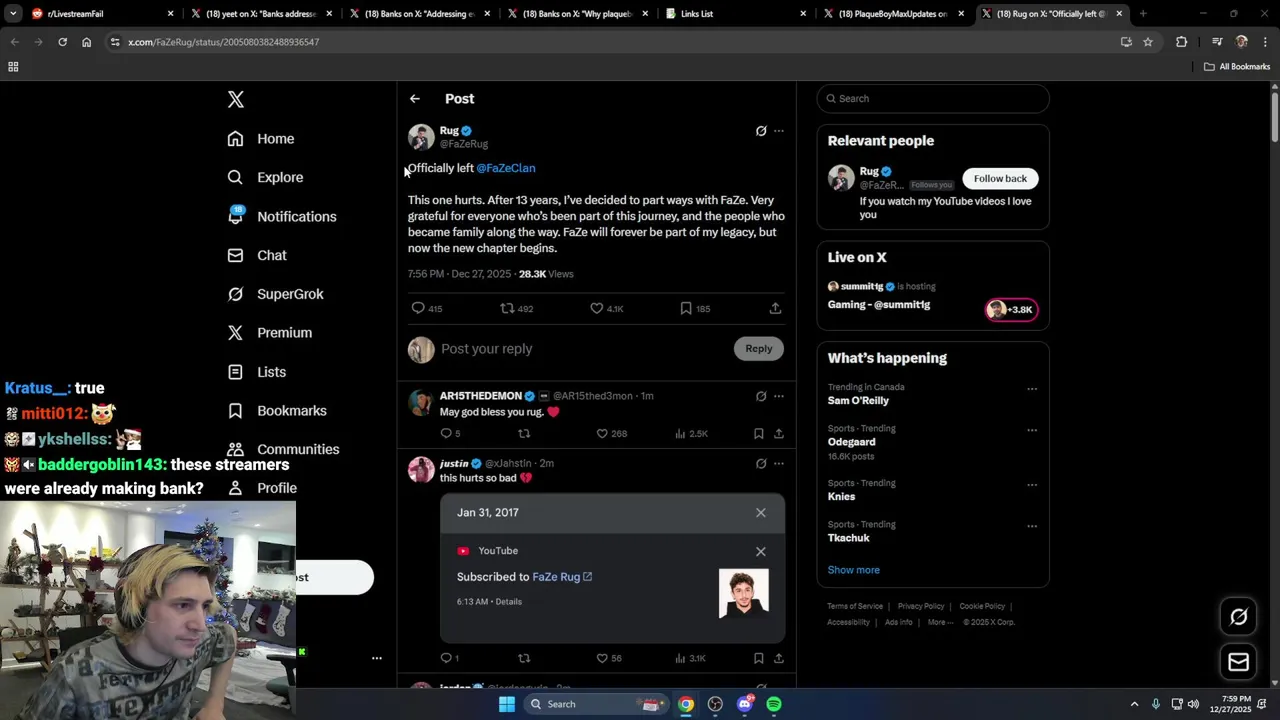Open the floating messages button
1280x720 pixels.
pyautogui.click(x=1238, y=662)
